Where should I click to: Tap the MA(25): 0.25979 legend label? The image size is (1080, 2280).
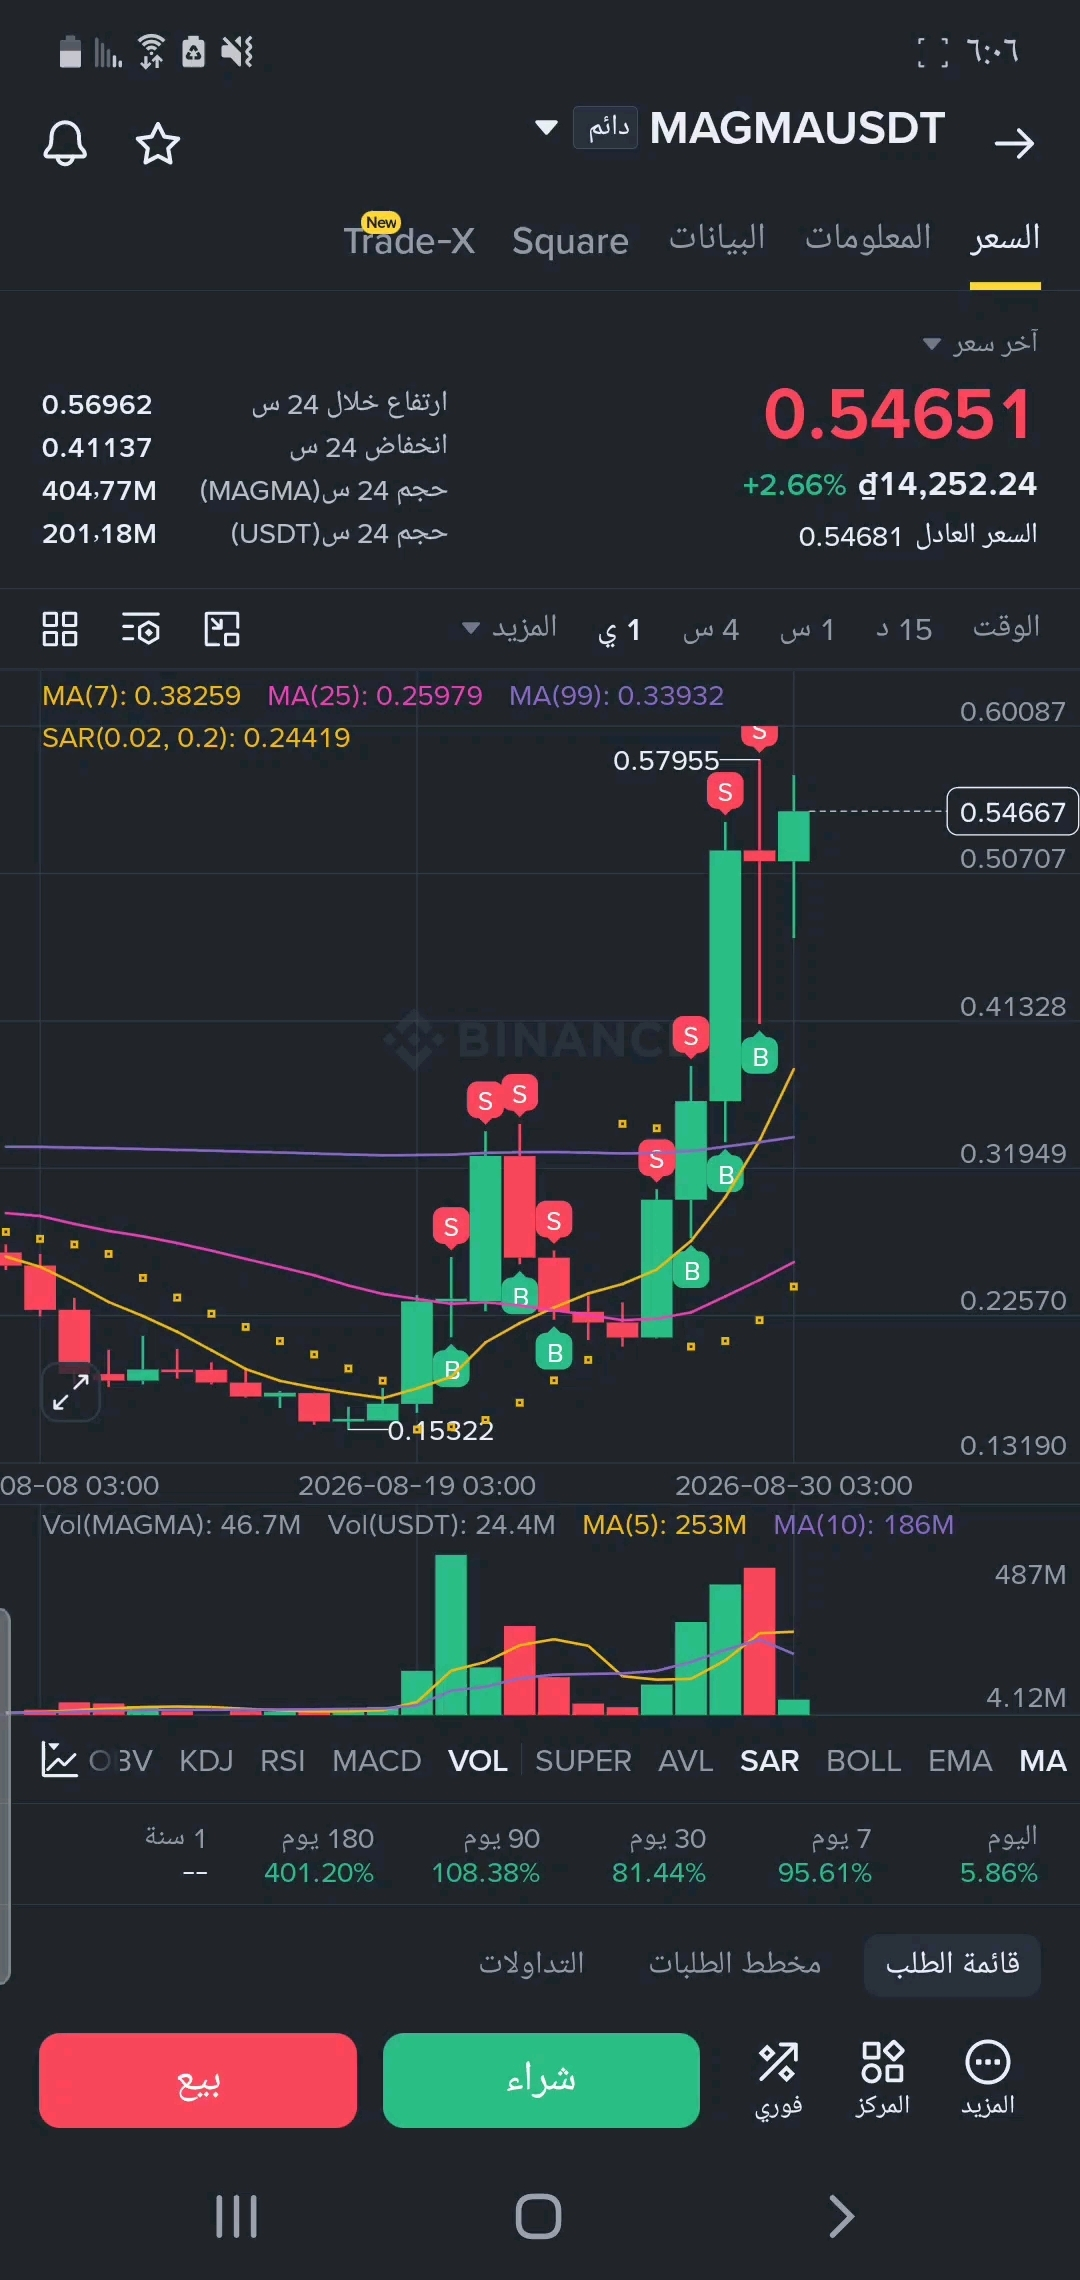click(375, 696)
